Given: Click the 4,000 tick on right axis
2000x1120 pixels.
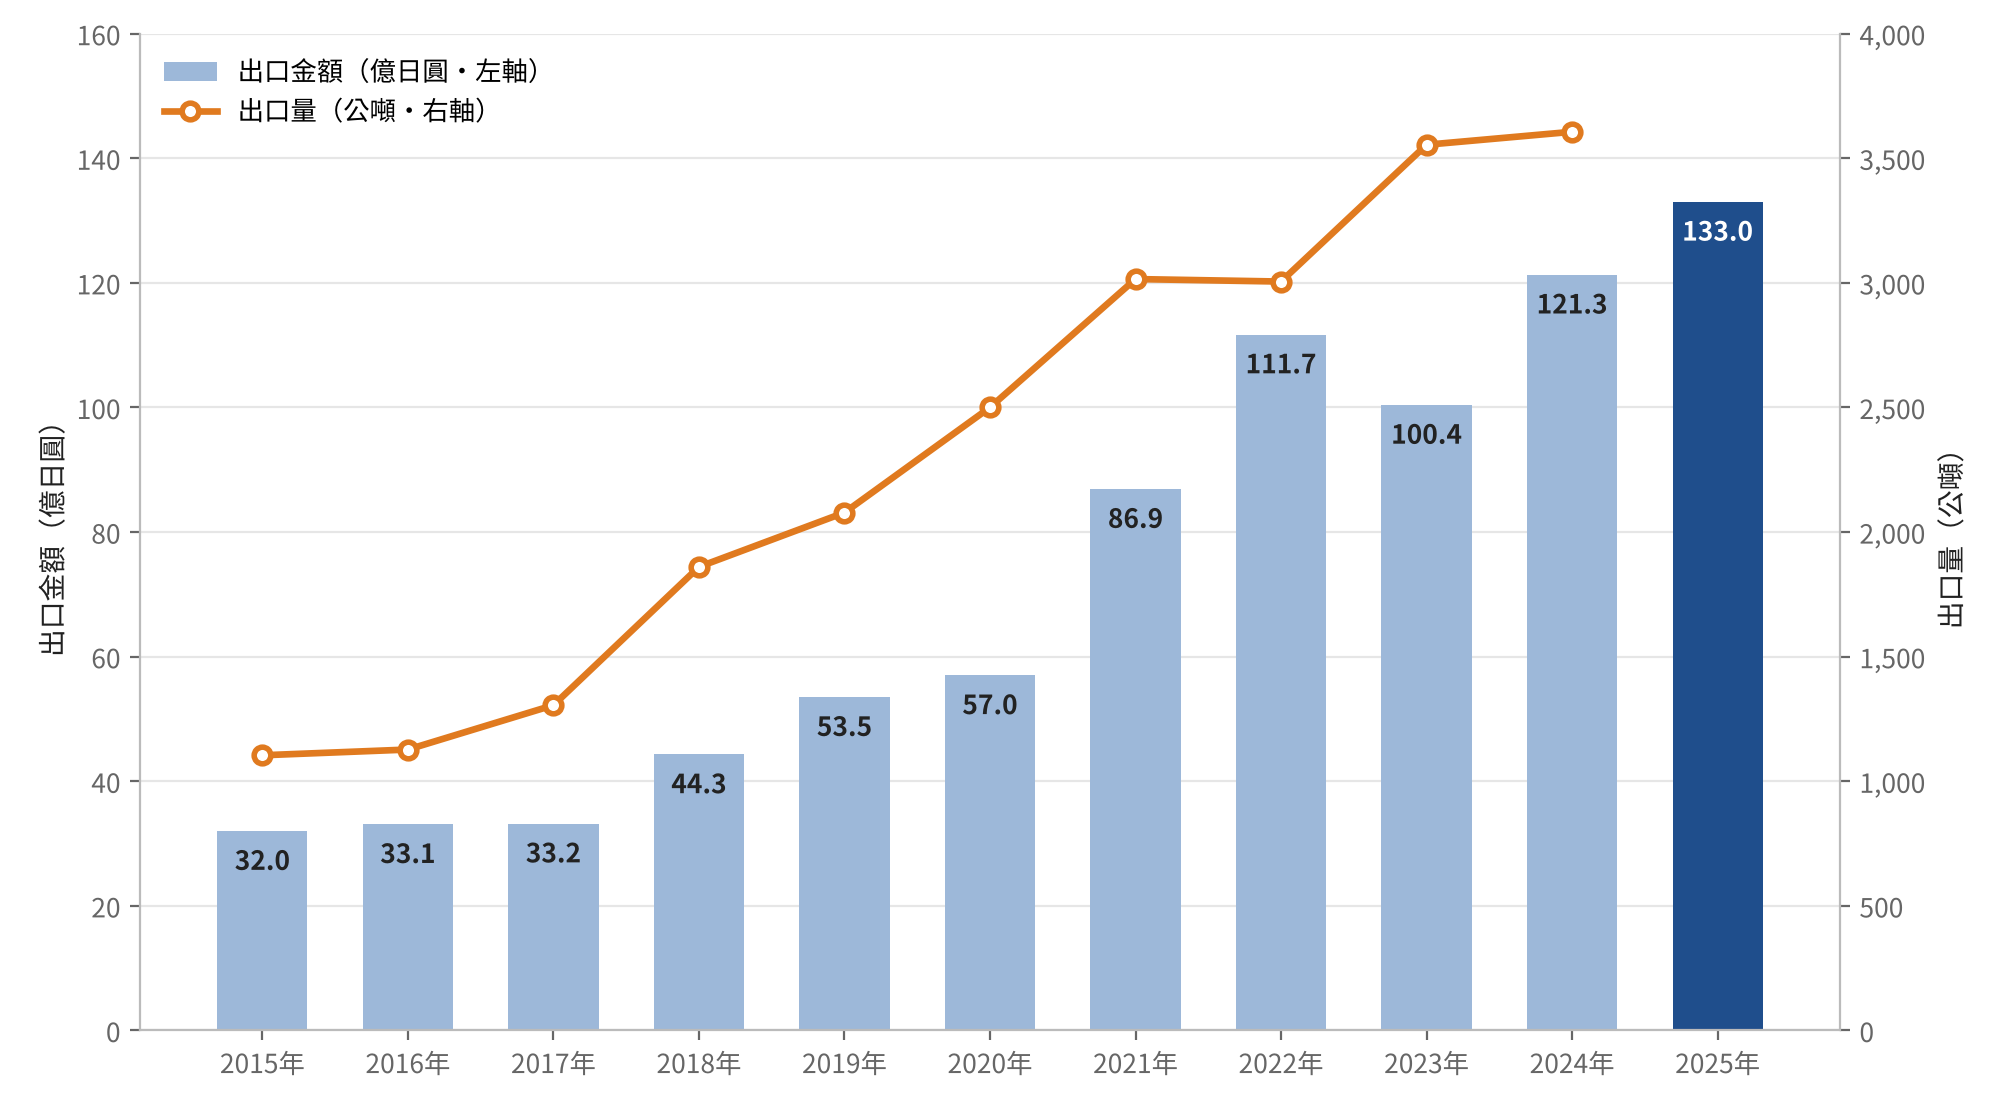Looking at the screenshot, I should tap(1892, 36).
